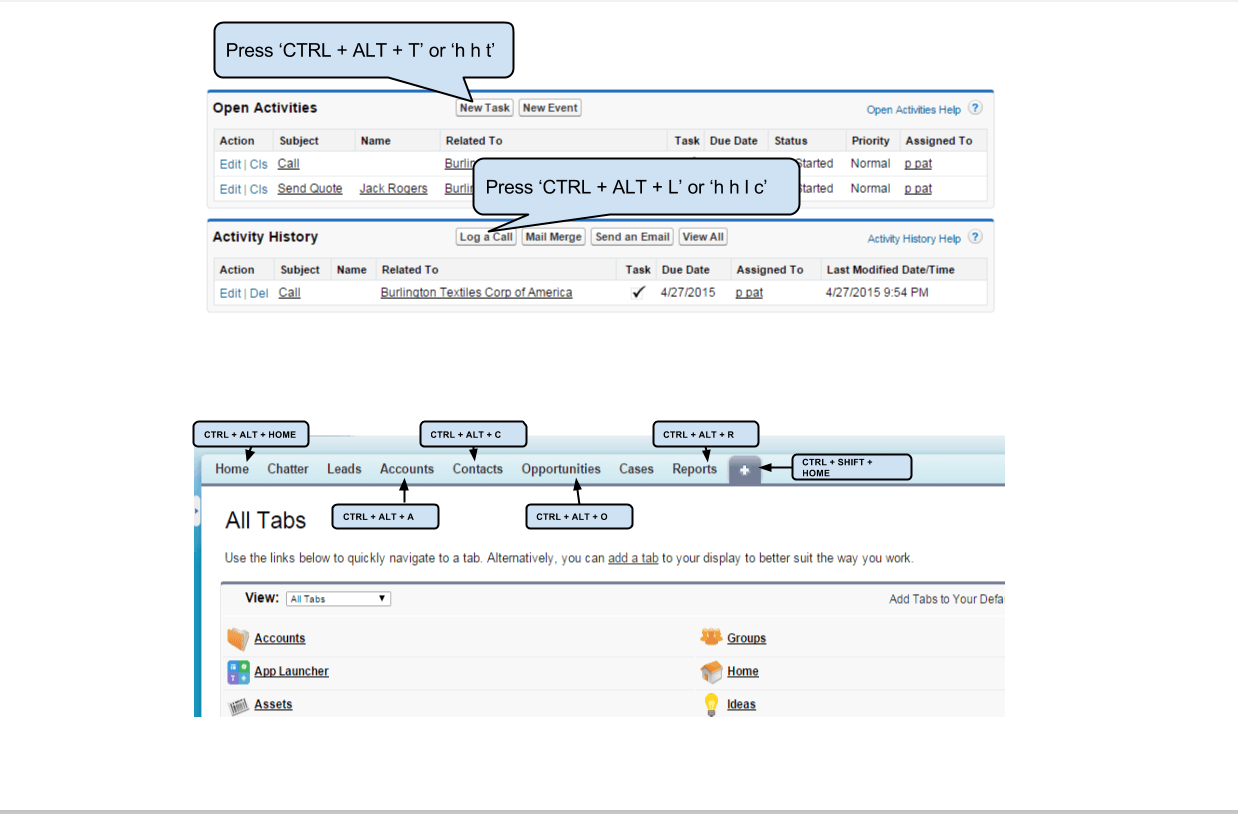
Task: Select the 4/27/2015 9:54 PM modified time
Action: tap(877, 293)
